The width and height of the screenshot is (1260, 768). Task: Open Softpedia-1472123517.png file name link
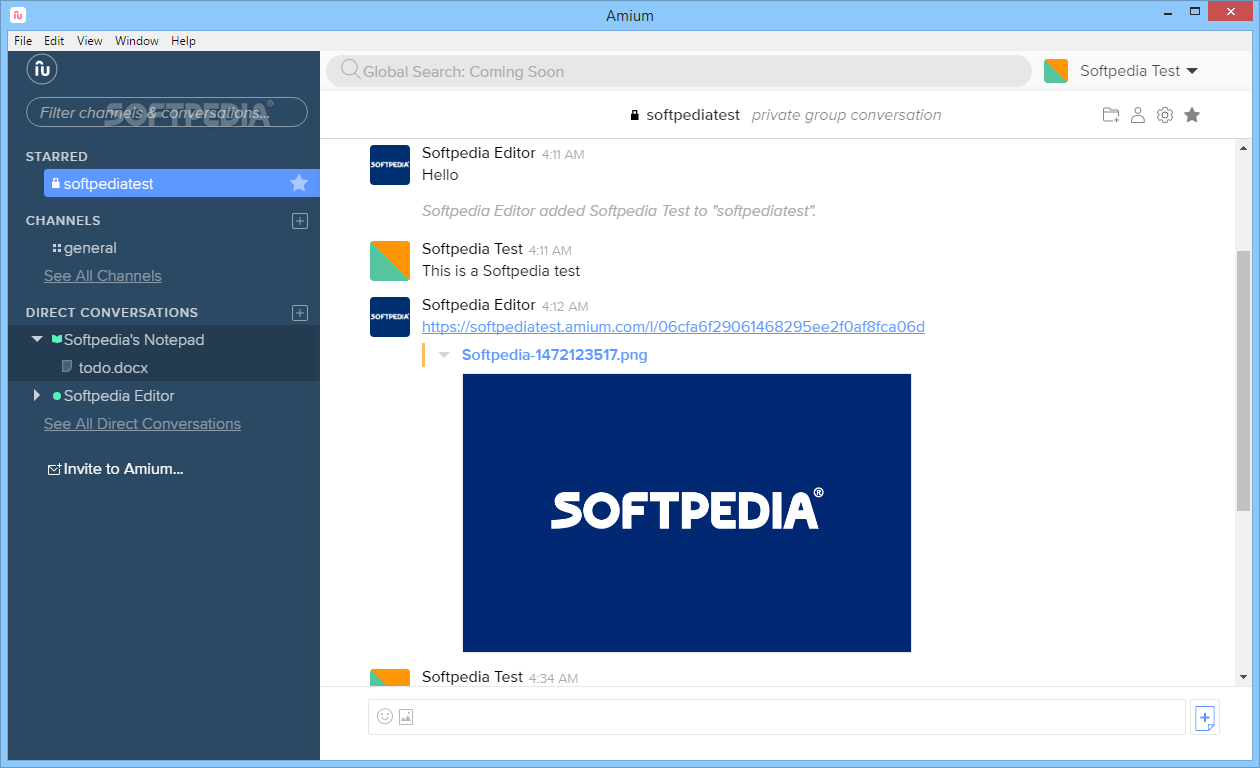[555, 355]
